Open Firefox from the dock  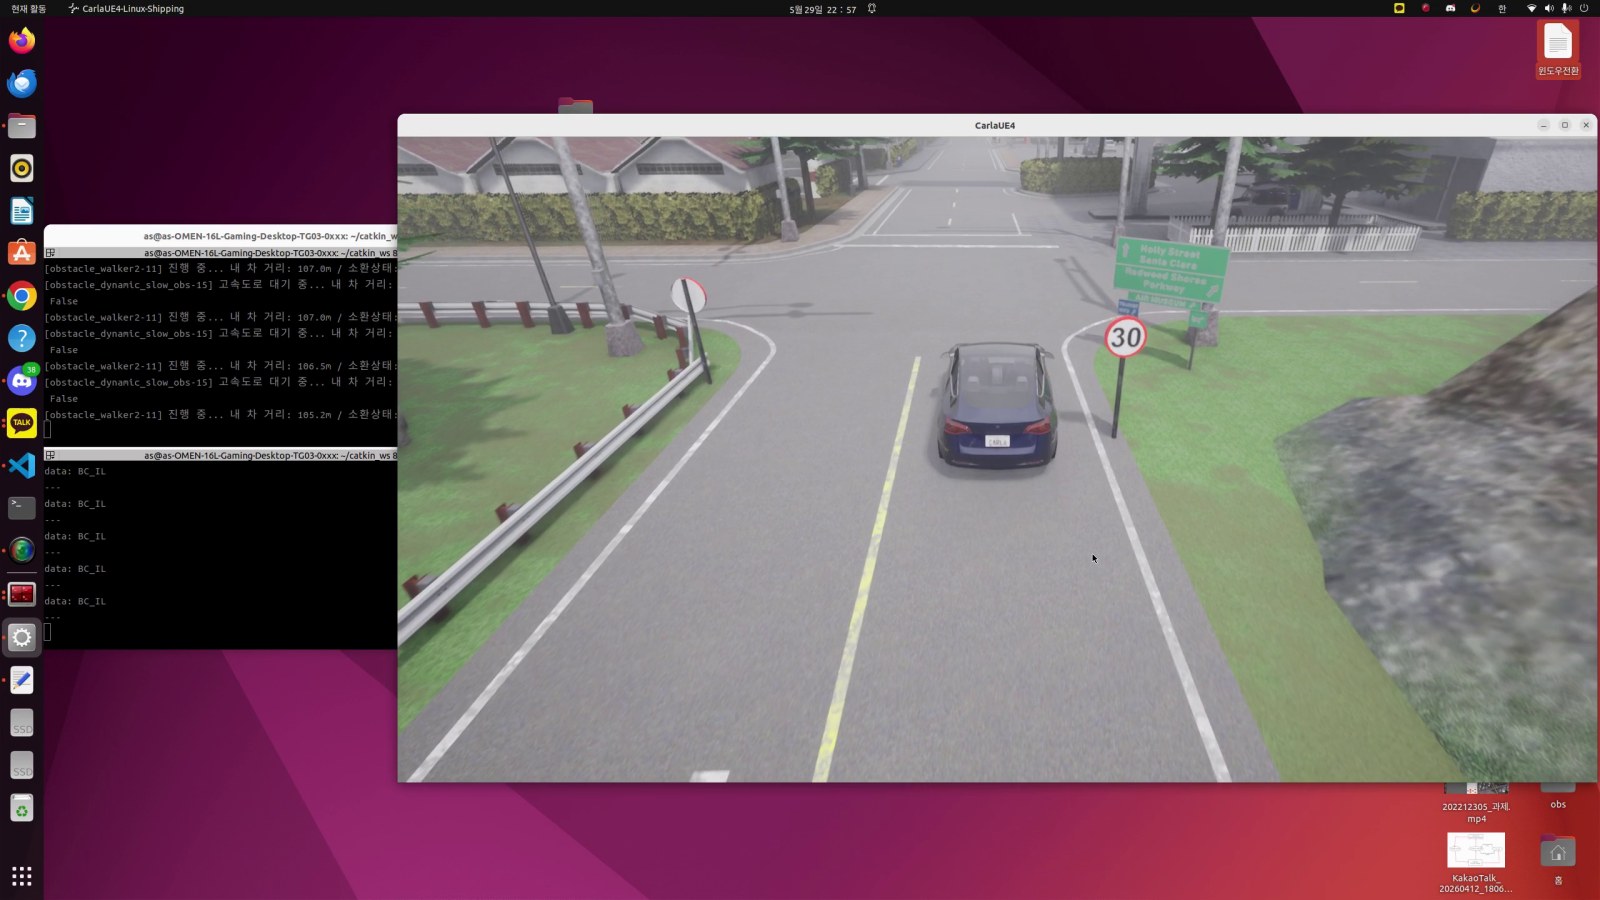coord(22,41)
